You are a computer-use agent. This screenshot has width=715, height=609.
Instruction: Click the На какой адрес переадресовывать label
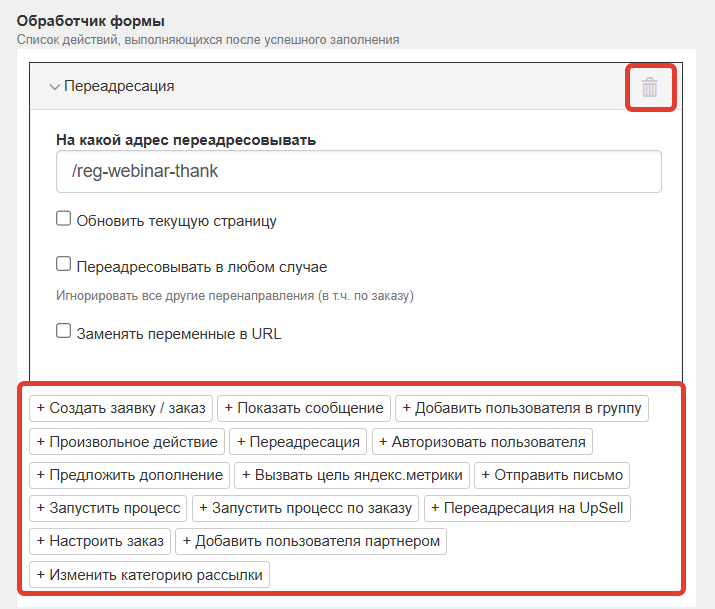tap(186, 140)
